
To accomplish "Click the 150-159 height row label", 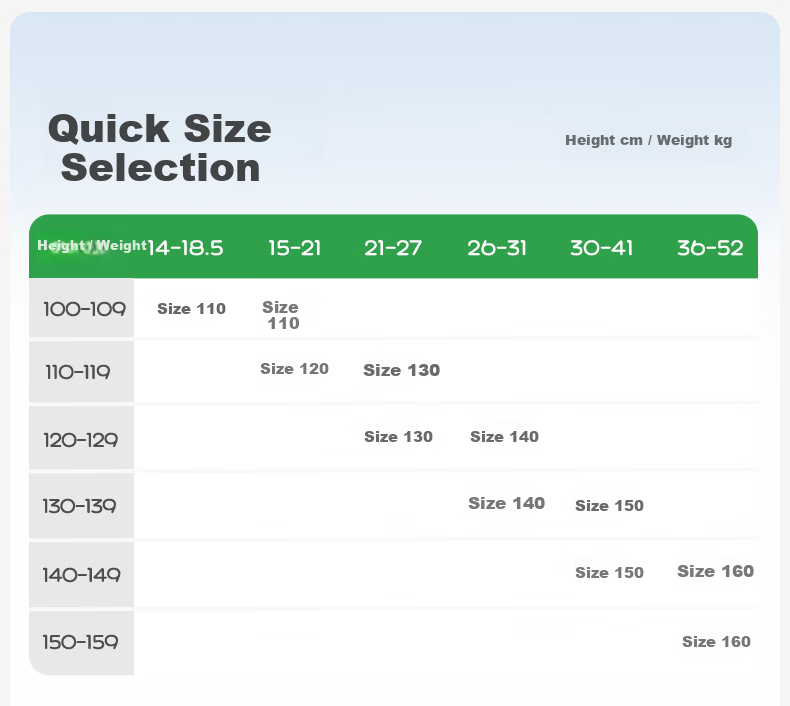I will (81, 642).
